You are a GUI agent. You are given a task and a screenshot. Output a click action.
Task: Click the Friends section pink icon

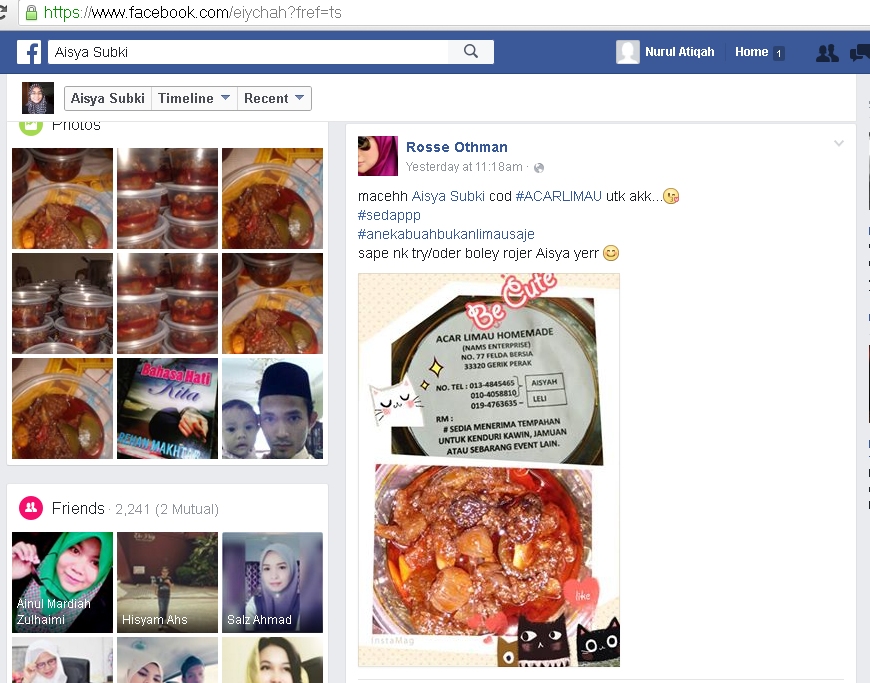tap(30, 508)
